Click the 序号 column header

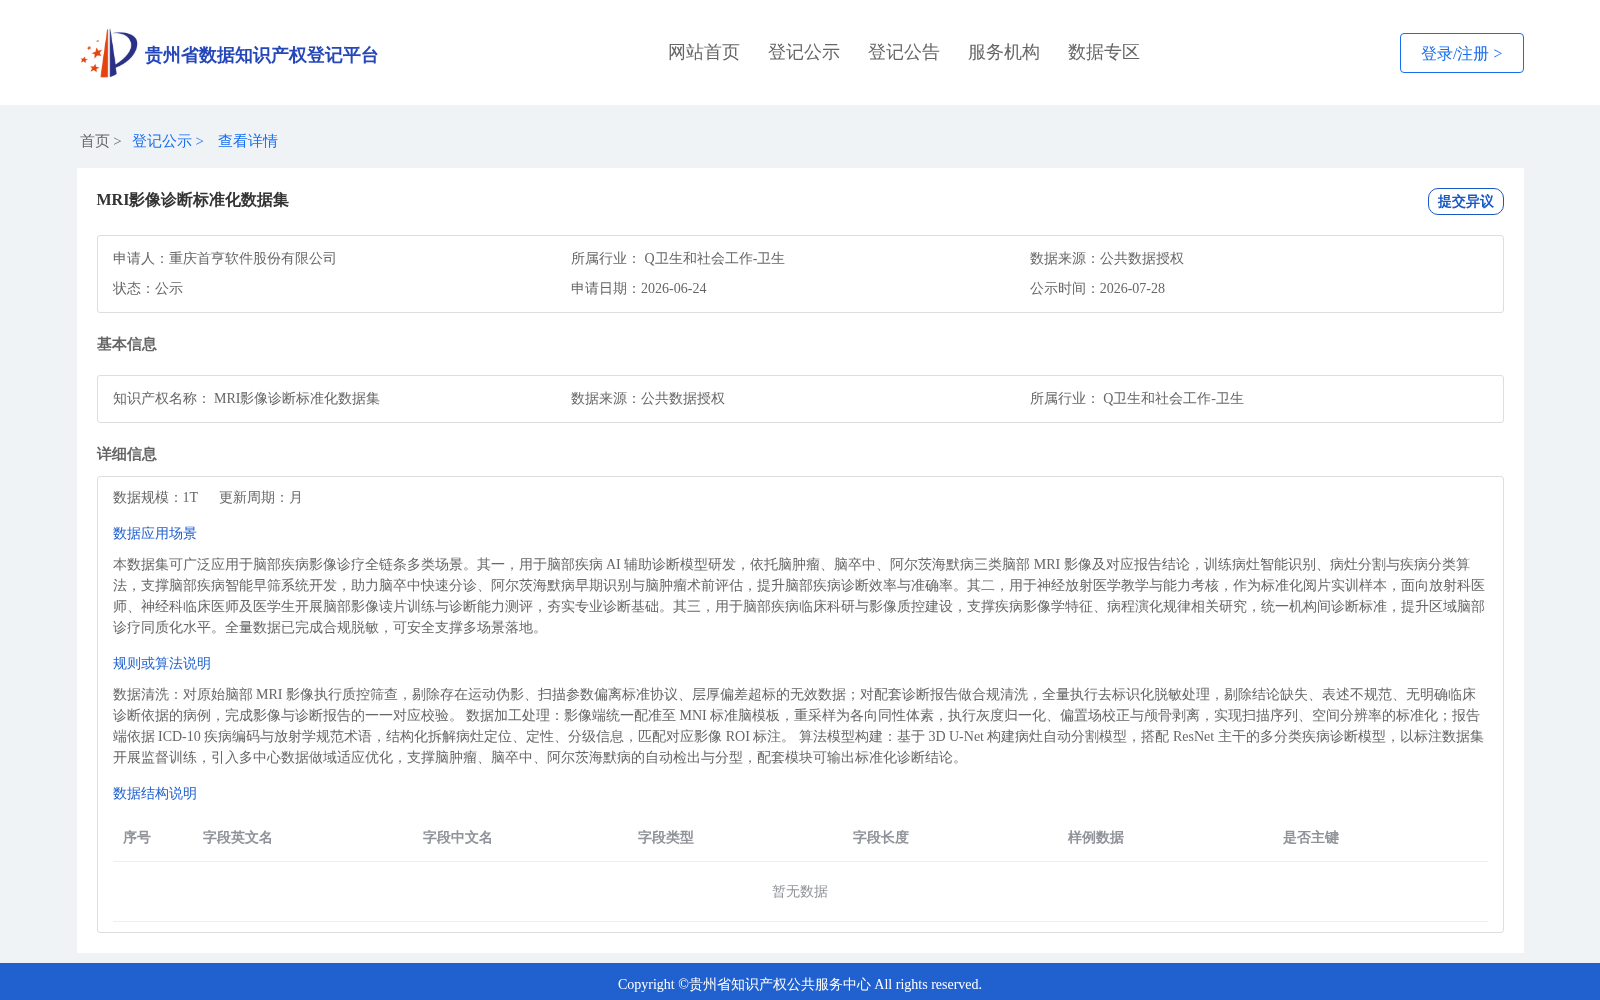[x=137, y=837]
